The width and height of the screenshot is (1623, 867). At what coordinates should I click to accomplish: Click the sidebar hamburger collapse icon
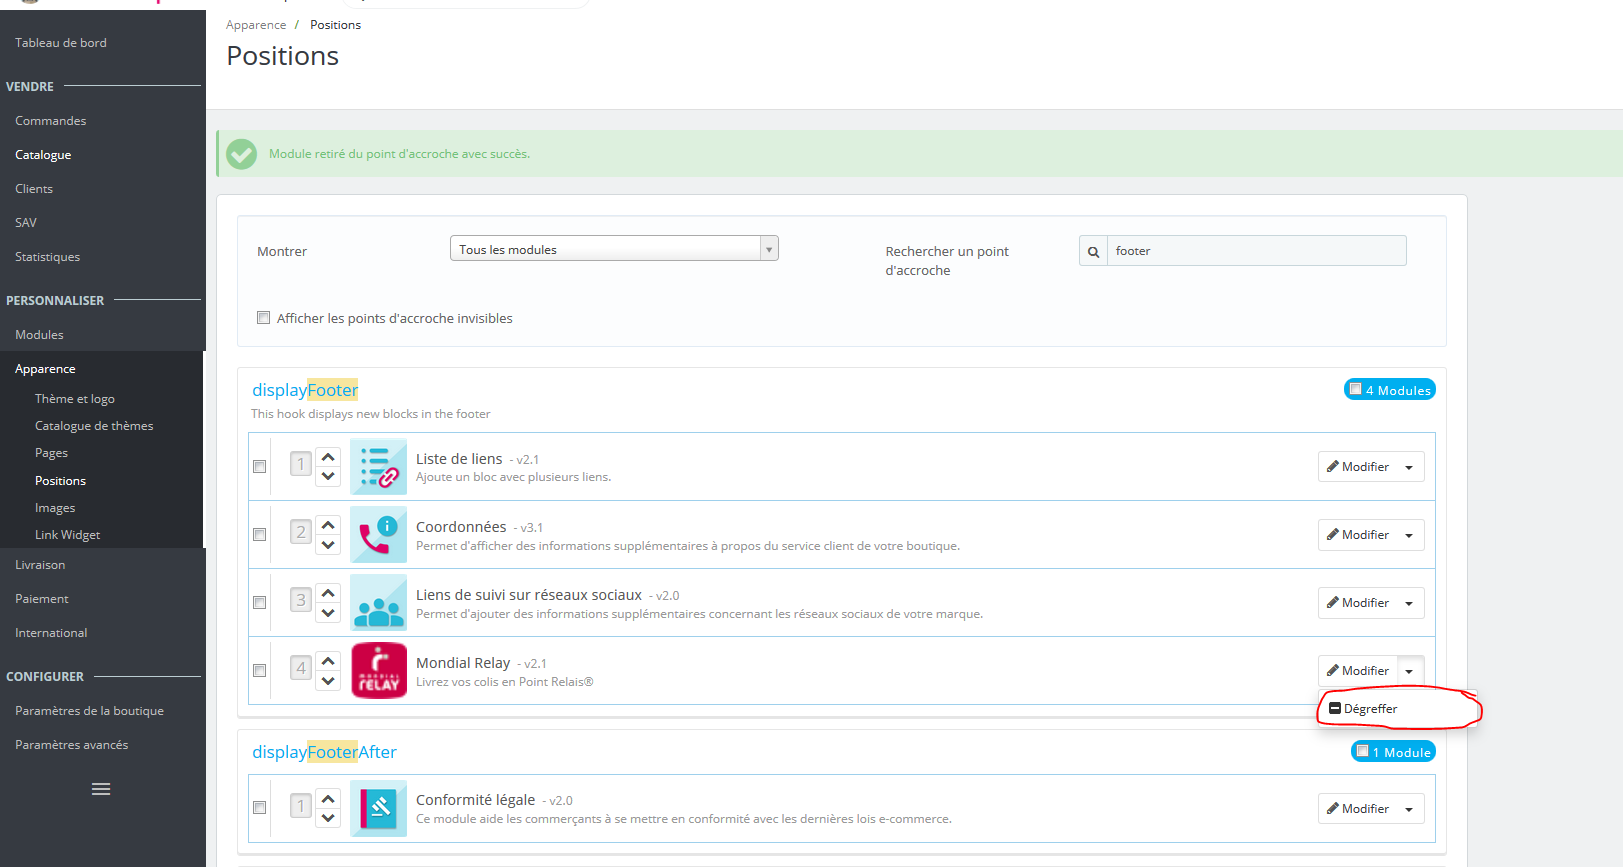(x=101, y=789)
